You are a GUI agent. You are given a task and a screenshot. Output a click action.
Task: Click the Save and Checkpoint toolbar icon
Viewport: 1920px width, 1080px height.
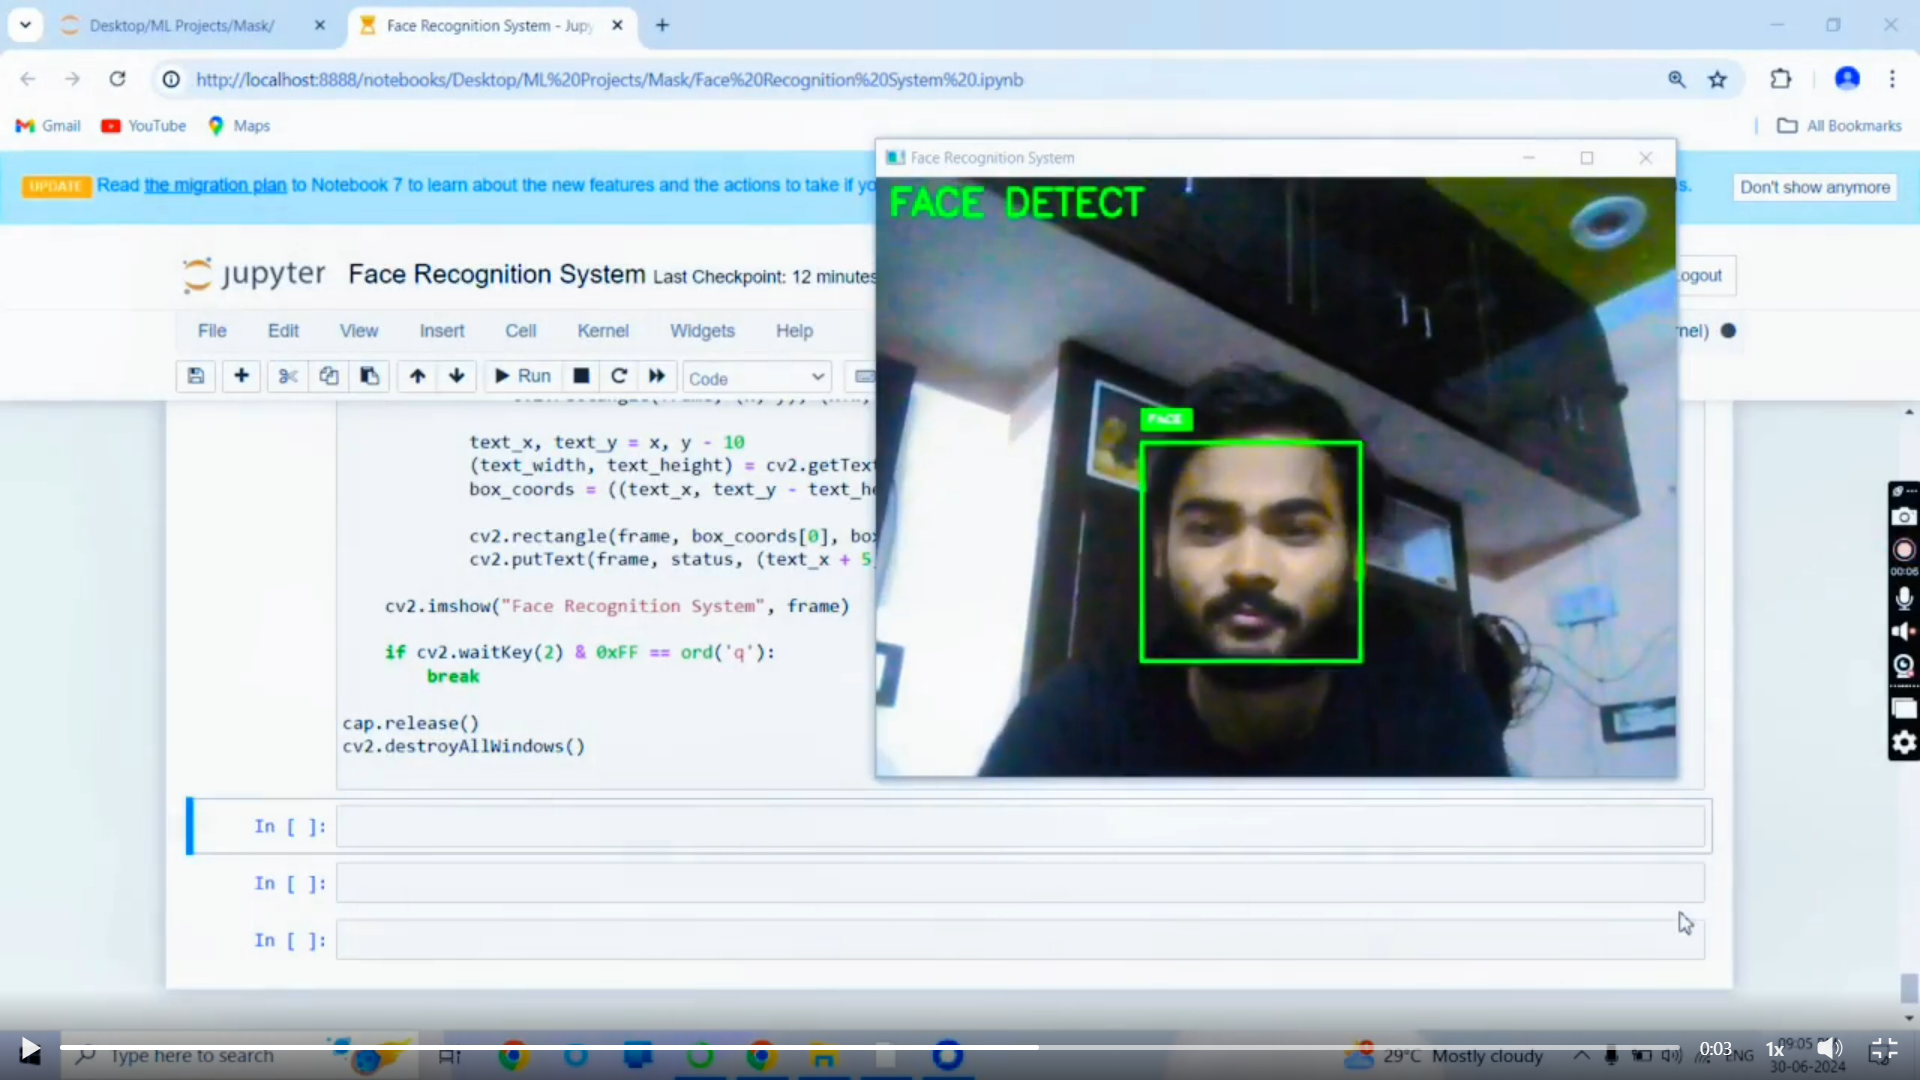[196, 376]
